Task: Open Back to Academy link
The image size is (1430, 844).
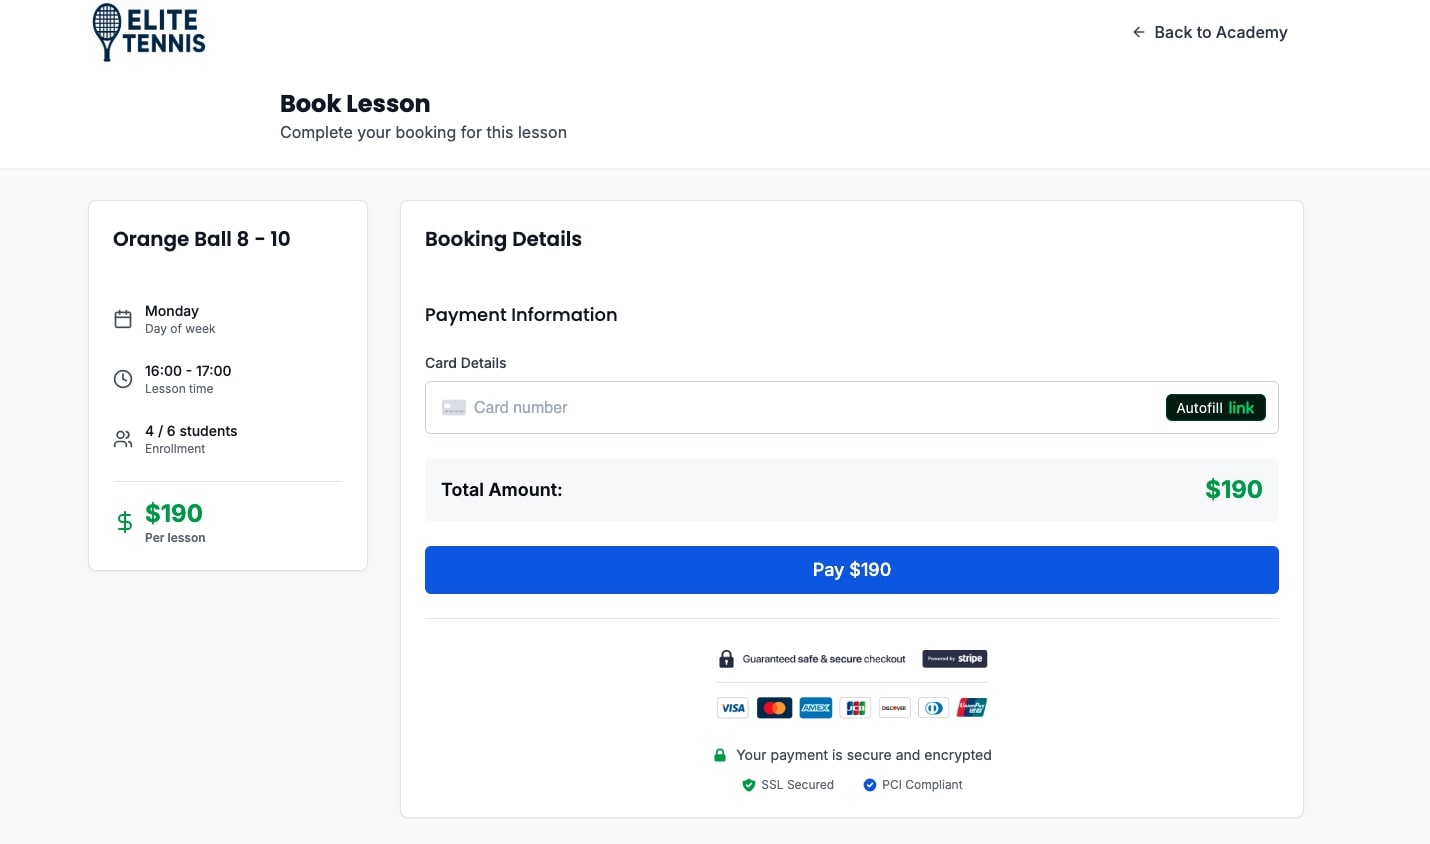Action: (x=1210, y=32)
